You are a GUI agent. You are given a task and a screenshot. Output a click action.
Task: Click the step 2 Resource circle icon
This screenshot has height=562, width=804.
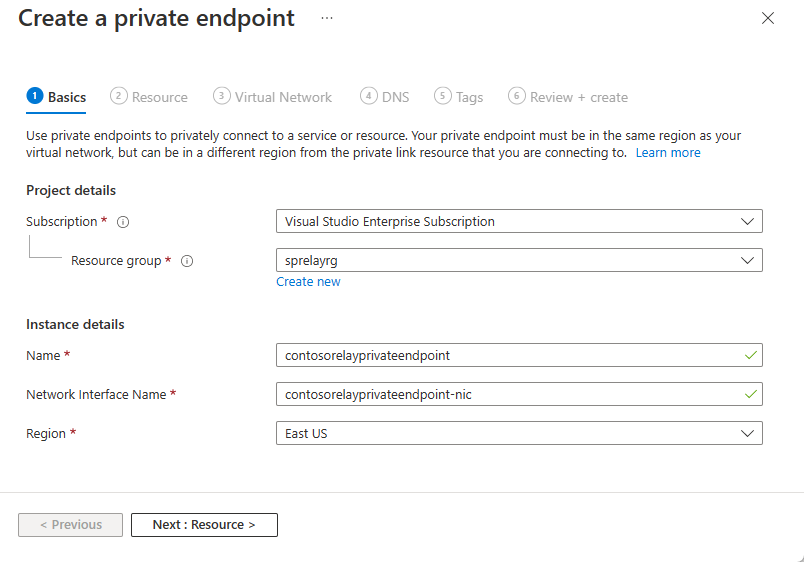(119, 96)
